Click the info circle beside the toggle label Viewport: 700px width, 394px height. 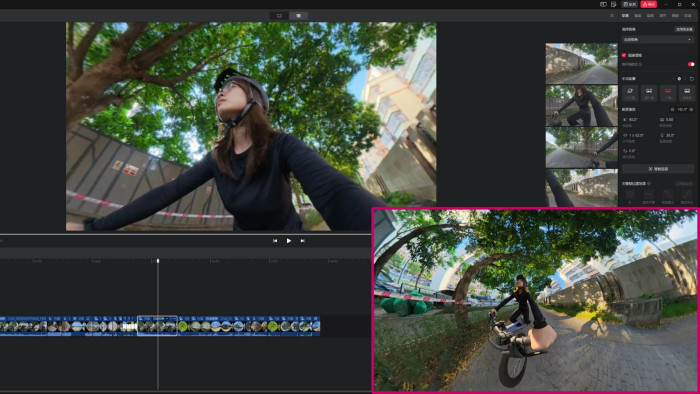(641, 64)
